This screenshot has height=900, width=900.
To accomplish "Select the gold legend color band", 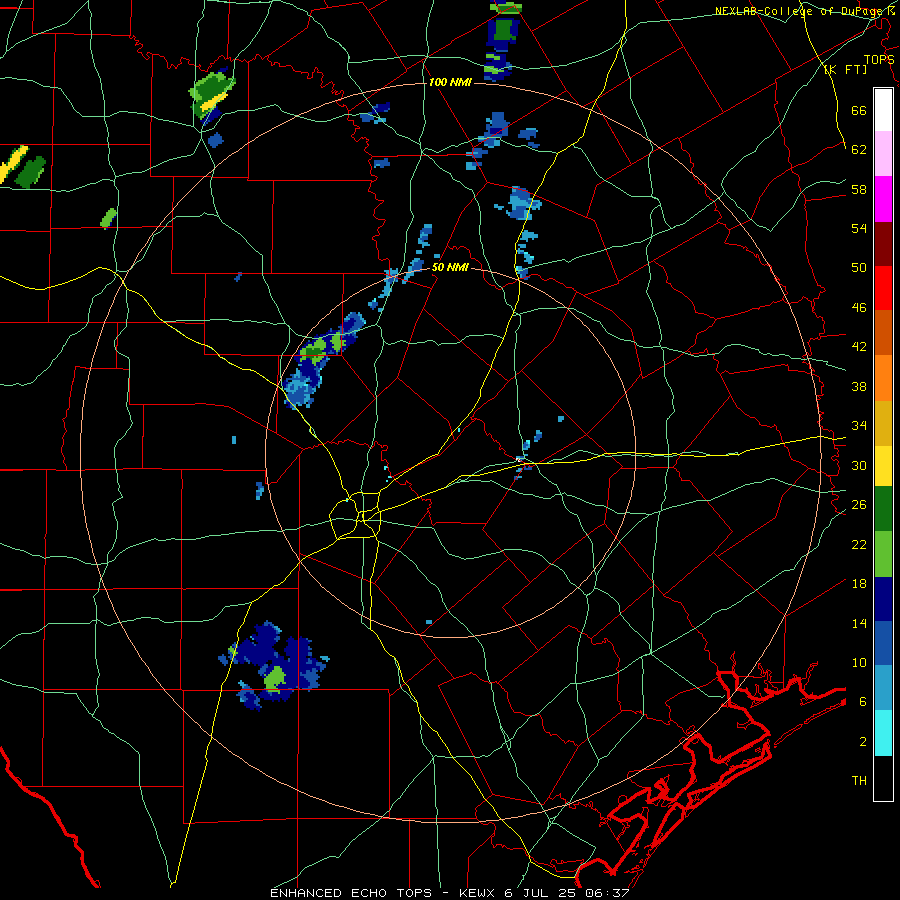I will tap(883, 423).
